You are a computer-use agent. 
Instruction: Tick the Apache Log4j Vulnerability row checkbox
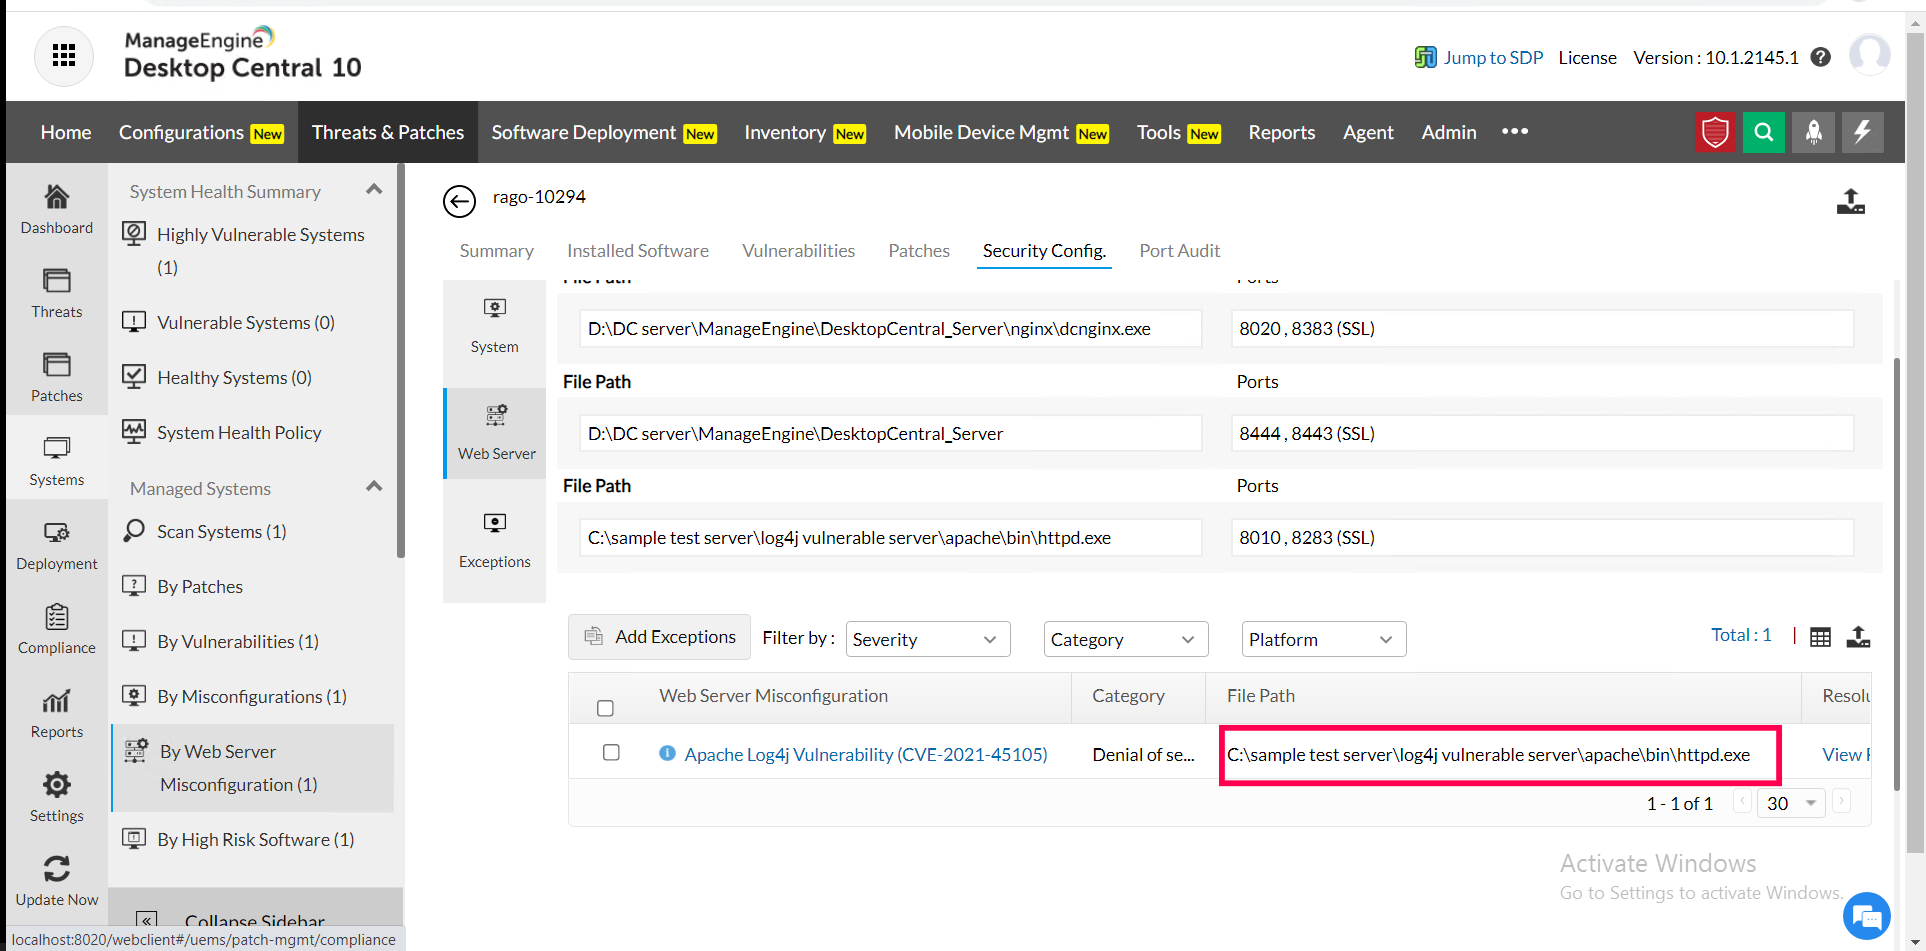[611, 753]
